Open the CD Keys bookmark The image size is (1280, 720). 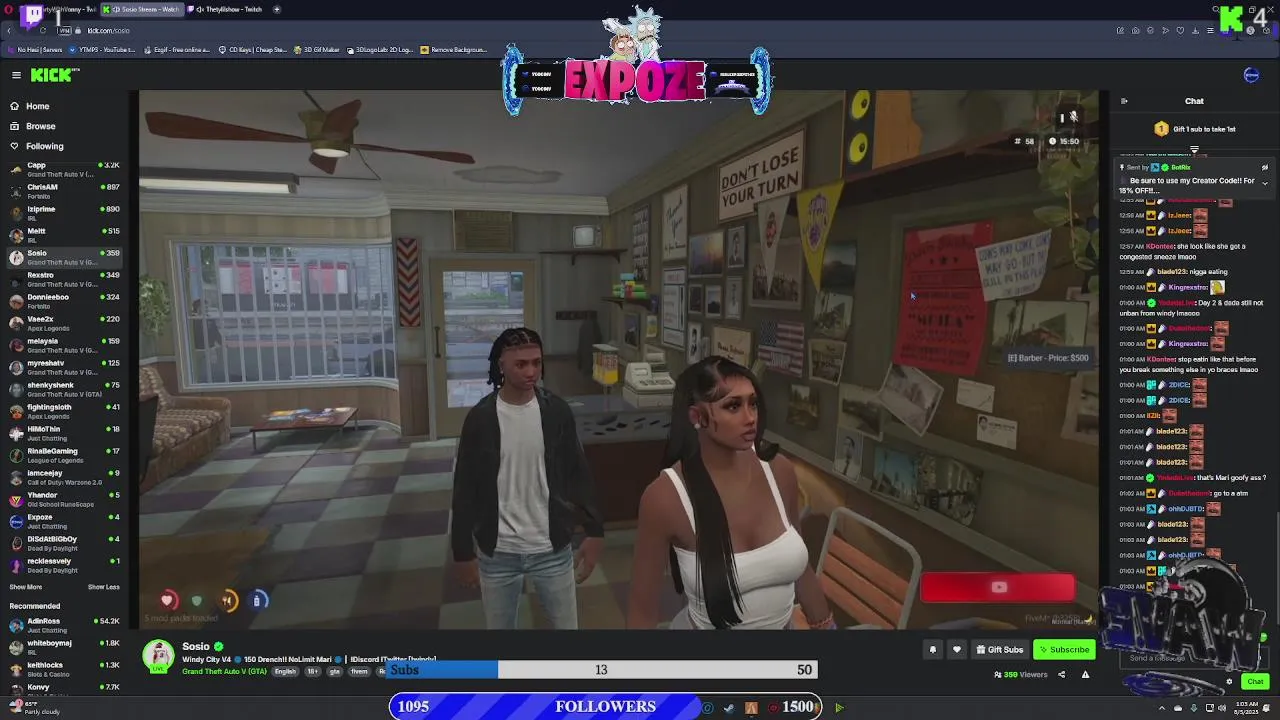pos(253,49)
